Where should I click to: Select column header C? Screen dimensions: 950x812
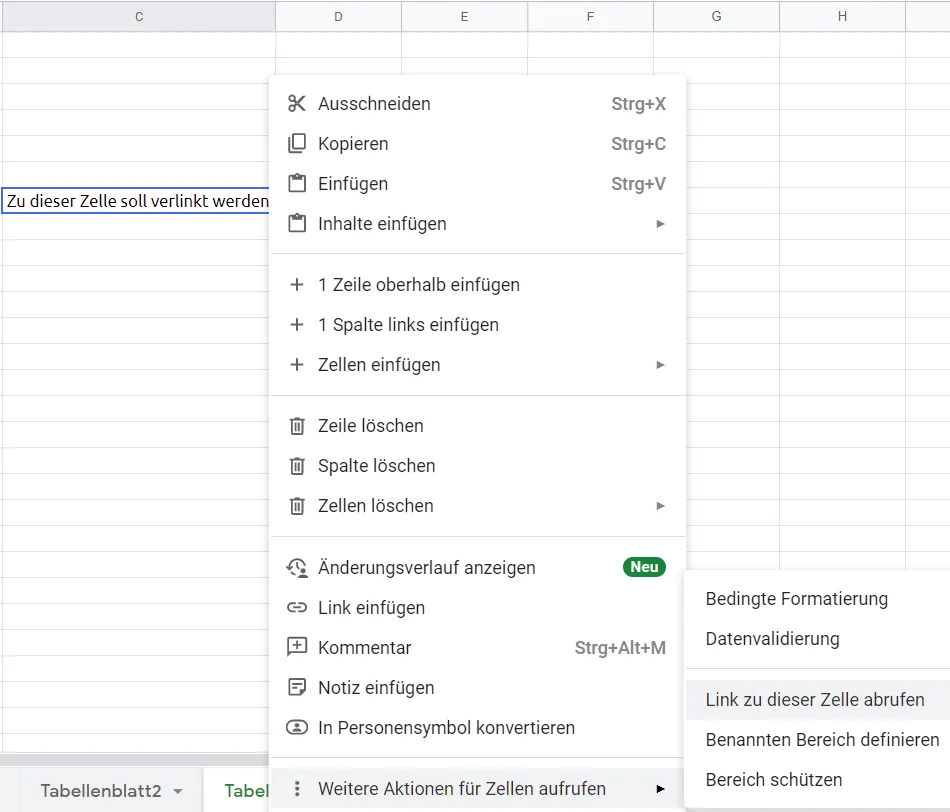pyautogui.click(x=139, y=16)
